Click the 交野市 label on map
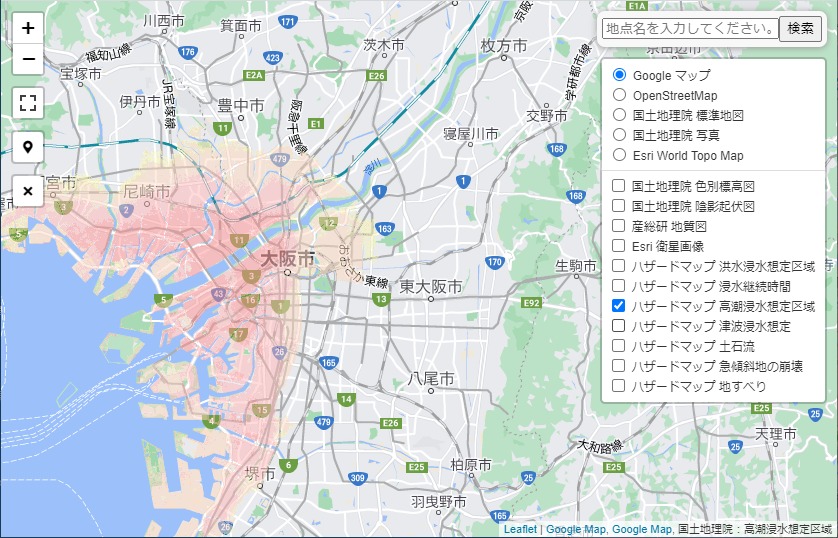The image size is (838, 538). click(547, 115)
